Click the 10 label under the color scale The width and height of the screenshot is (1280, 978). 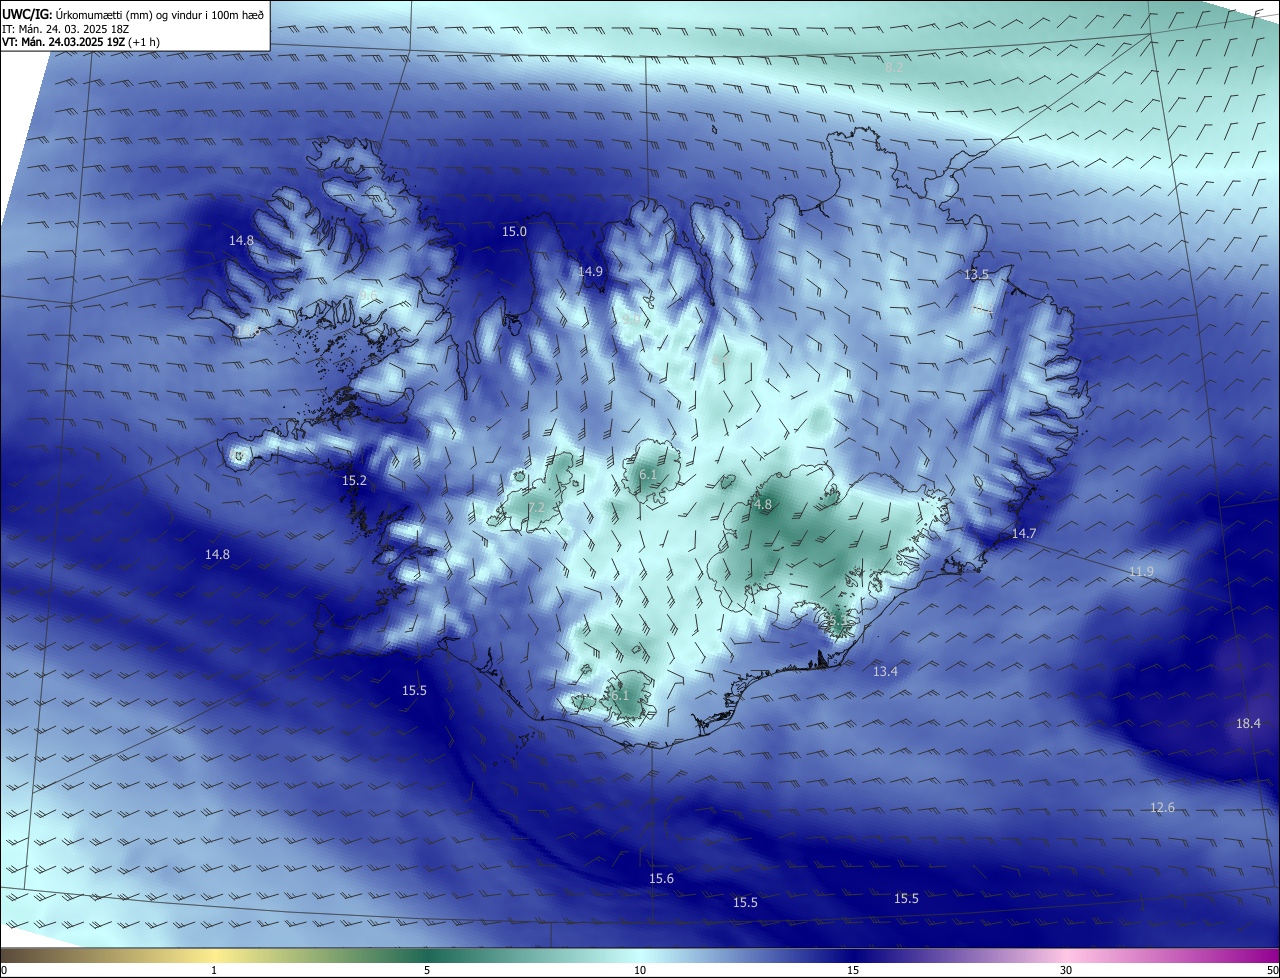click(640, 970)
